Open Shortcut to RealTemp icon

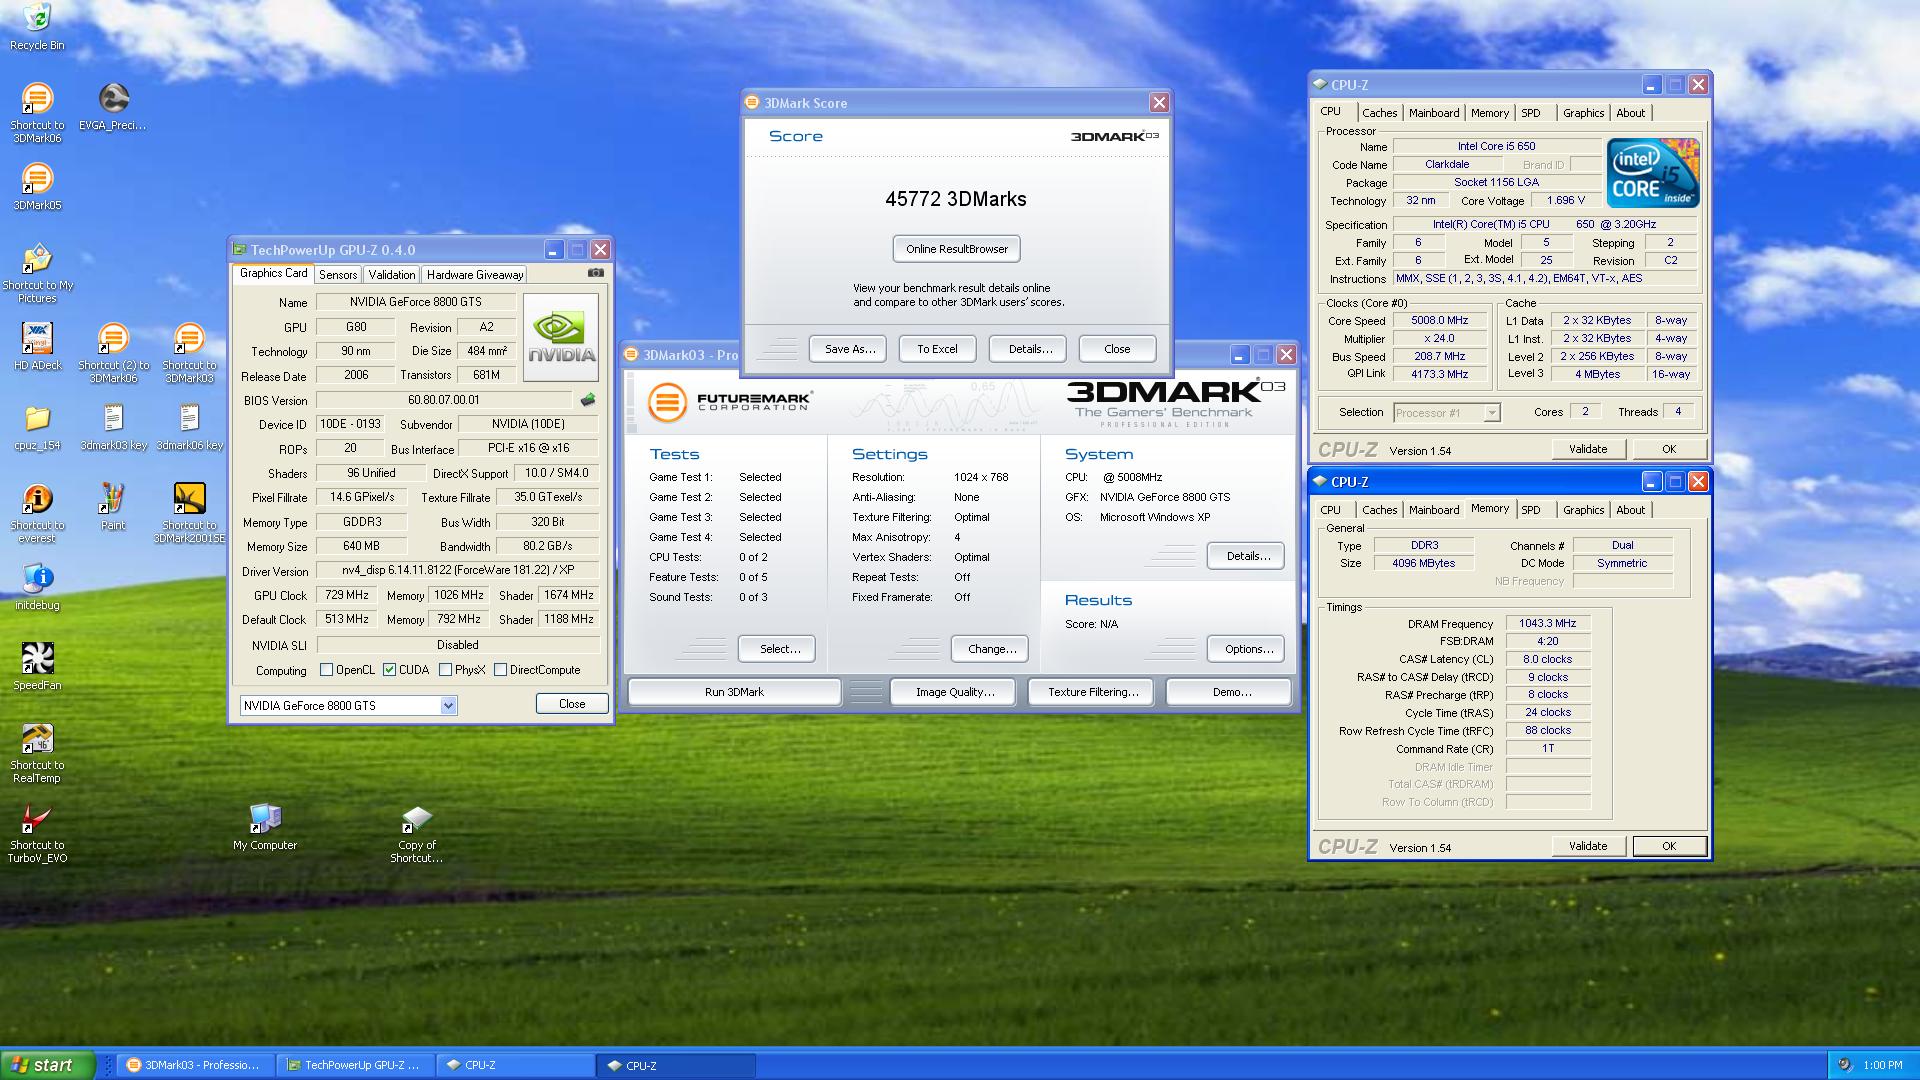[37, 739]
